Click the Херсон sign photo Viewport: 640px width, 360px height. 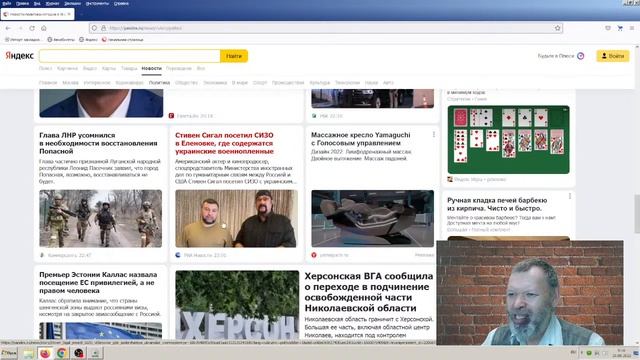(237, 305)
